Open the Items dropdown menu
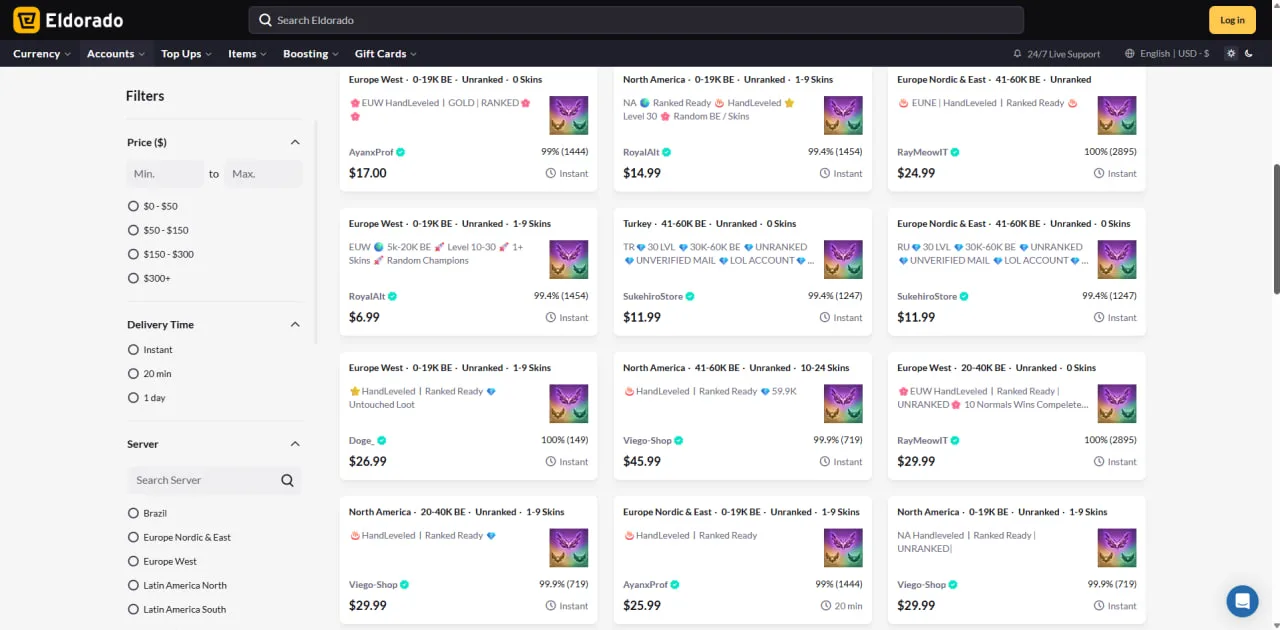The width and height of the screenshot is (1280, 630). coord(248,54)
